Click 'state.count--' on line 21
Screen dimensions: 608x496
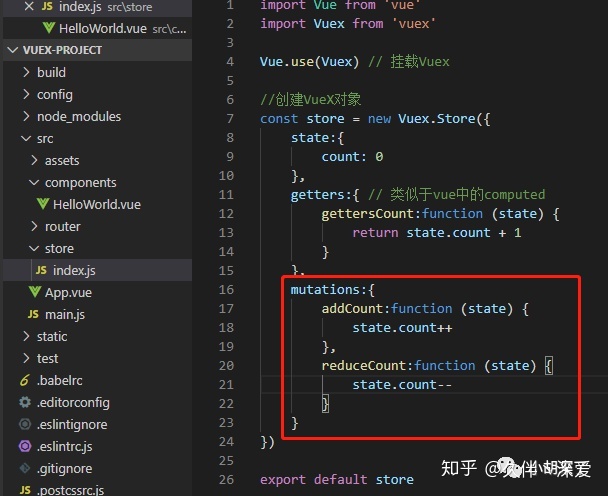click(402, 385)
